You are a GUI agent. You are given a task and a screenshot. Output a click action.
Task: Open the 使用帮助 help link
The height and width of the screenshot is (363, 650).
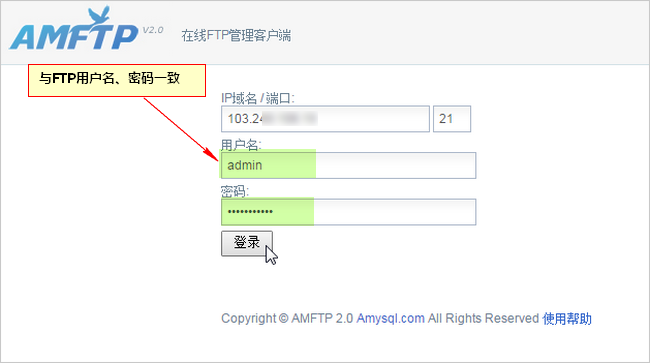click(x=567, y=318)
